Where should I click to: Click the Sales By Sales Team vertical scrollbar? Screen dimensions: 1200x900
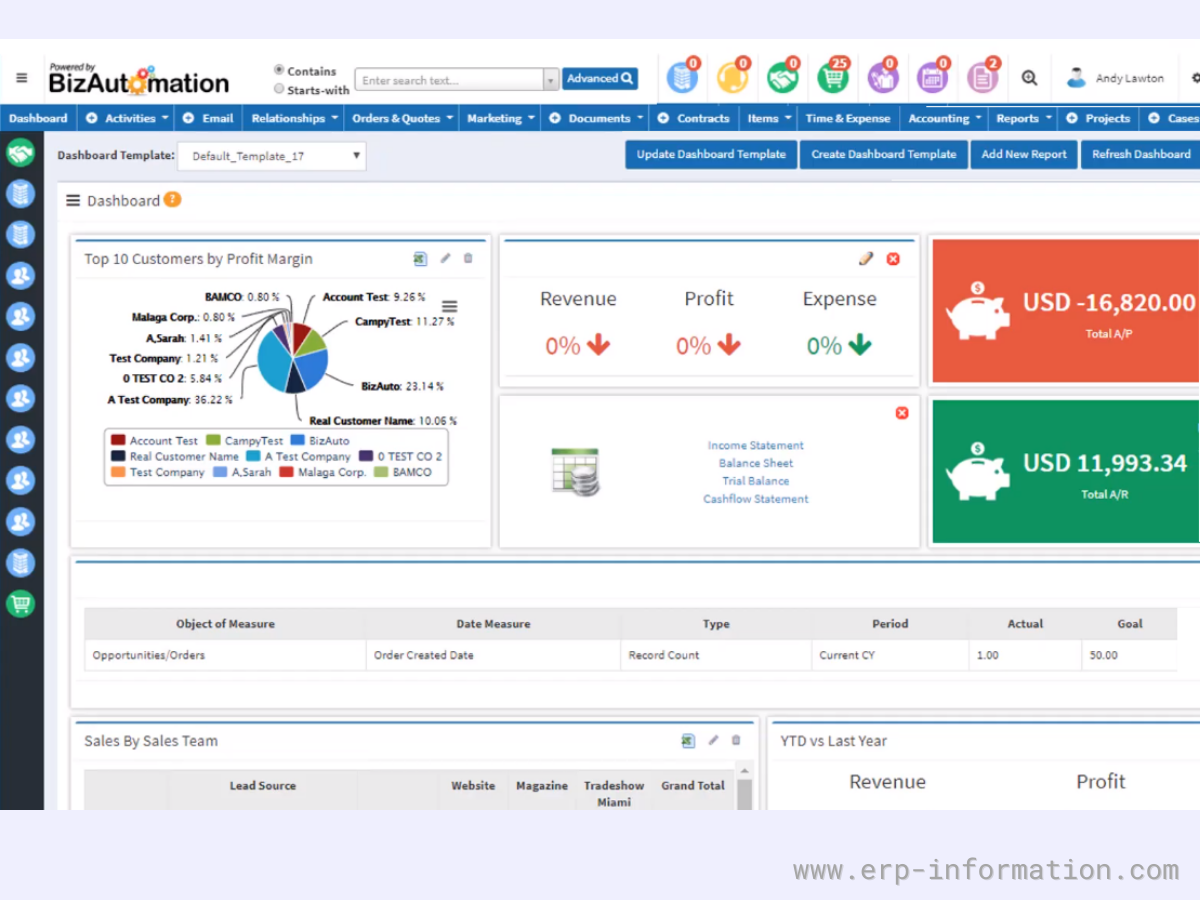(x=743, y=786)
